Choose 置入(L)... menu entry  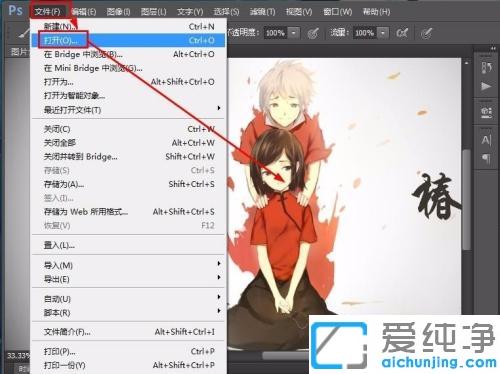click(129, 245)
